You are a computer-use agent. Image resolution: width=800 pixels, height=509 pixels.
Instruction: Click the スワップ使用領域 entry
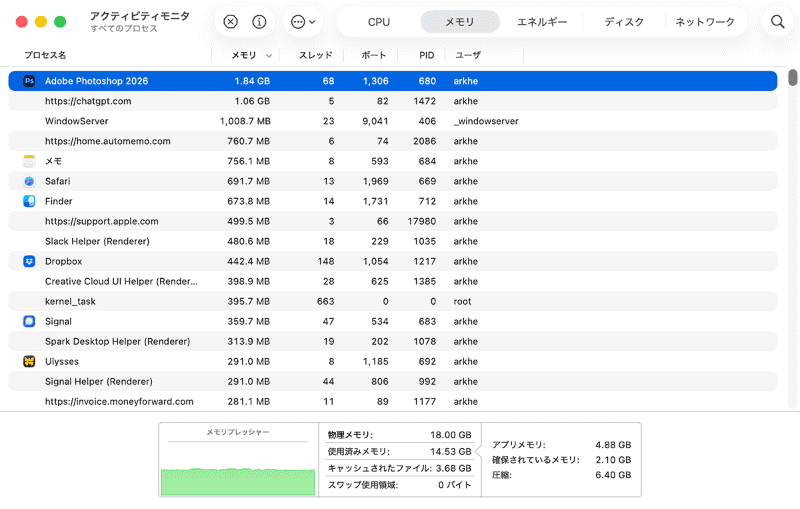click(399, 485)
